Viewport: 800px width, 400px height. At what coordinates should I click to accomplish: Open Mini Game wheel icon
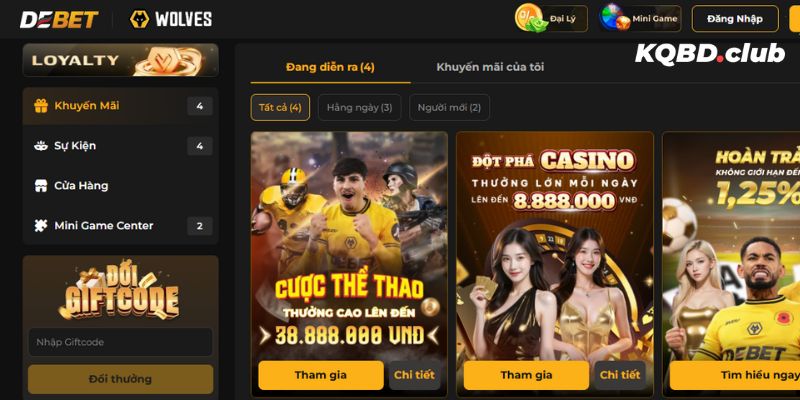615,18
